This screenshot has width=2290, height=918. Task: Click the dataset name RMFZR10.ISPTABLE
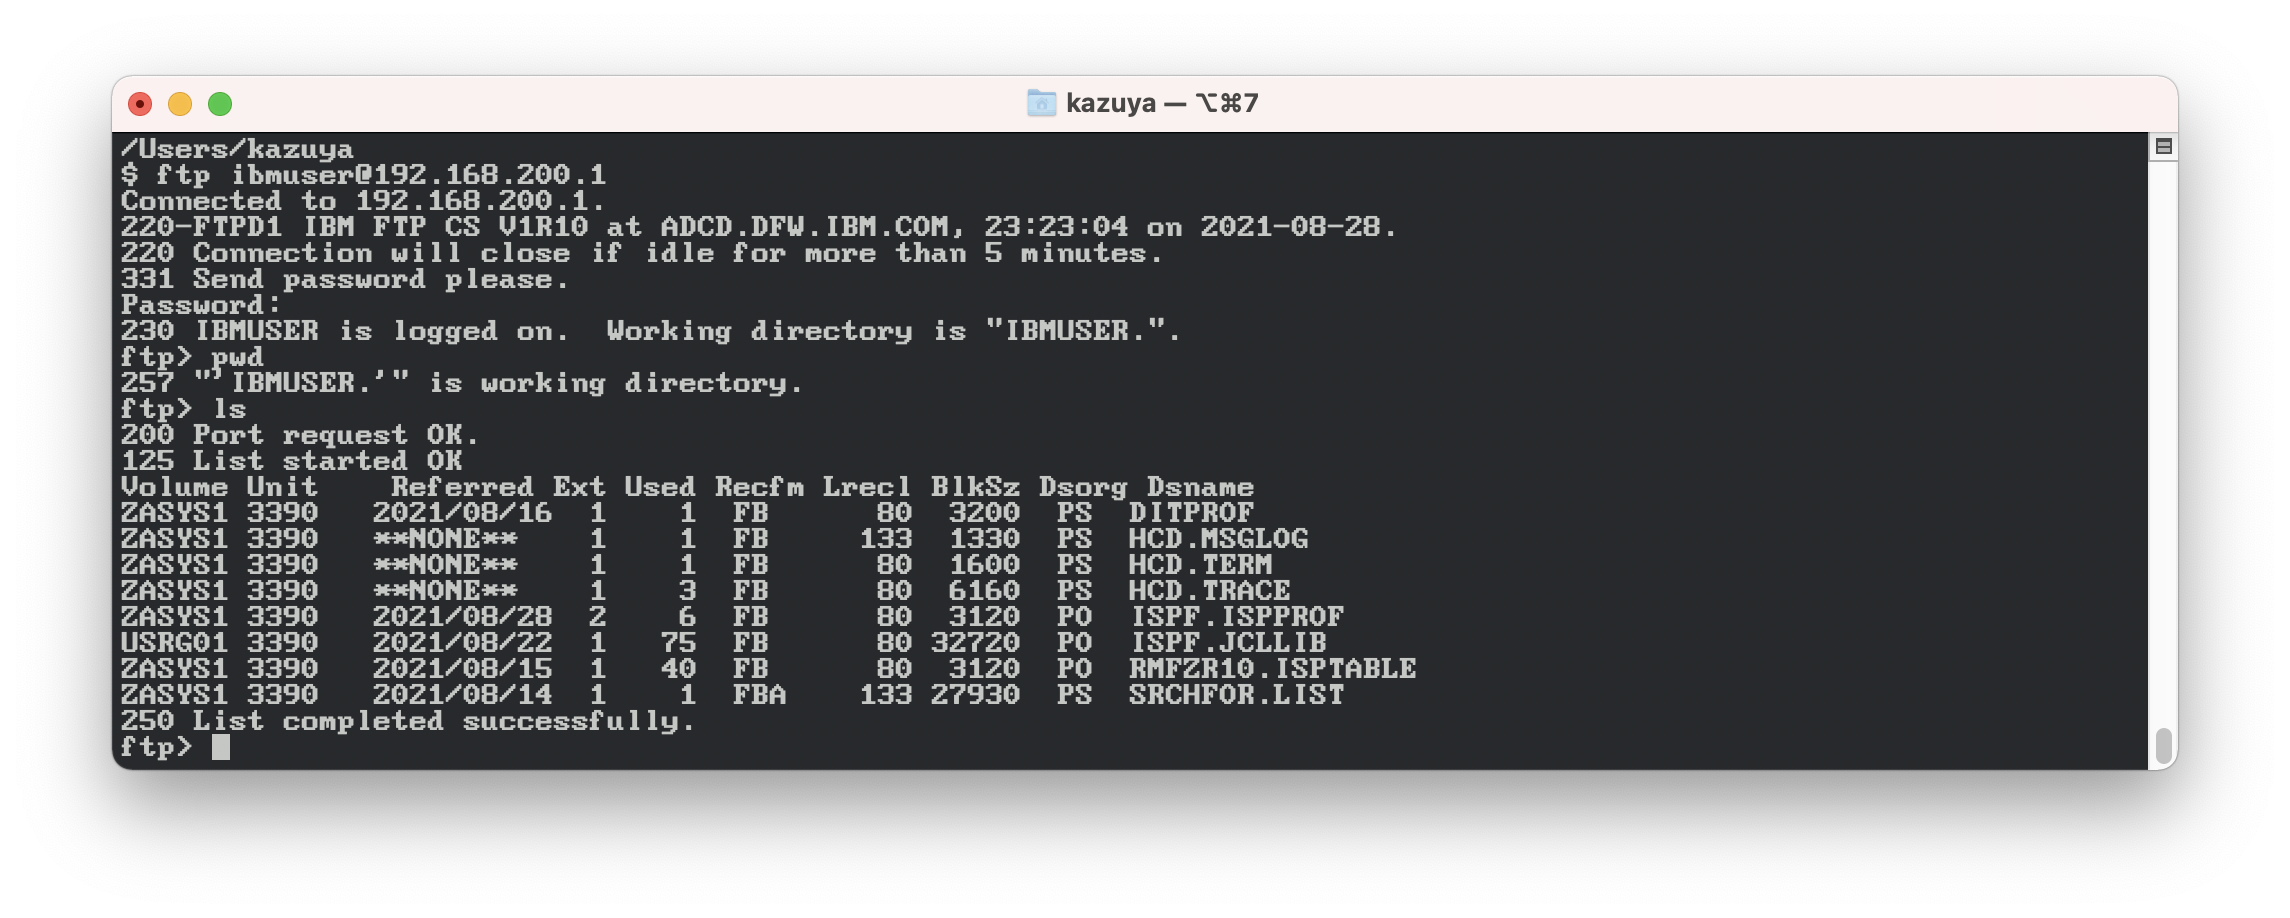click(1272, 669)
